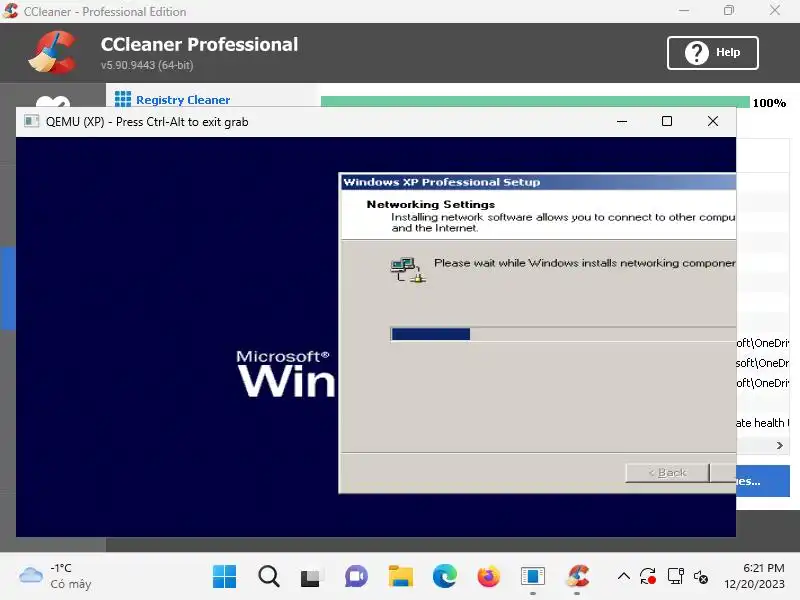
Task: Restore the CCleaner window size
Action: (729, 11)
